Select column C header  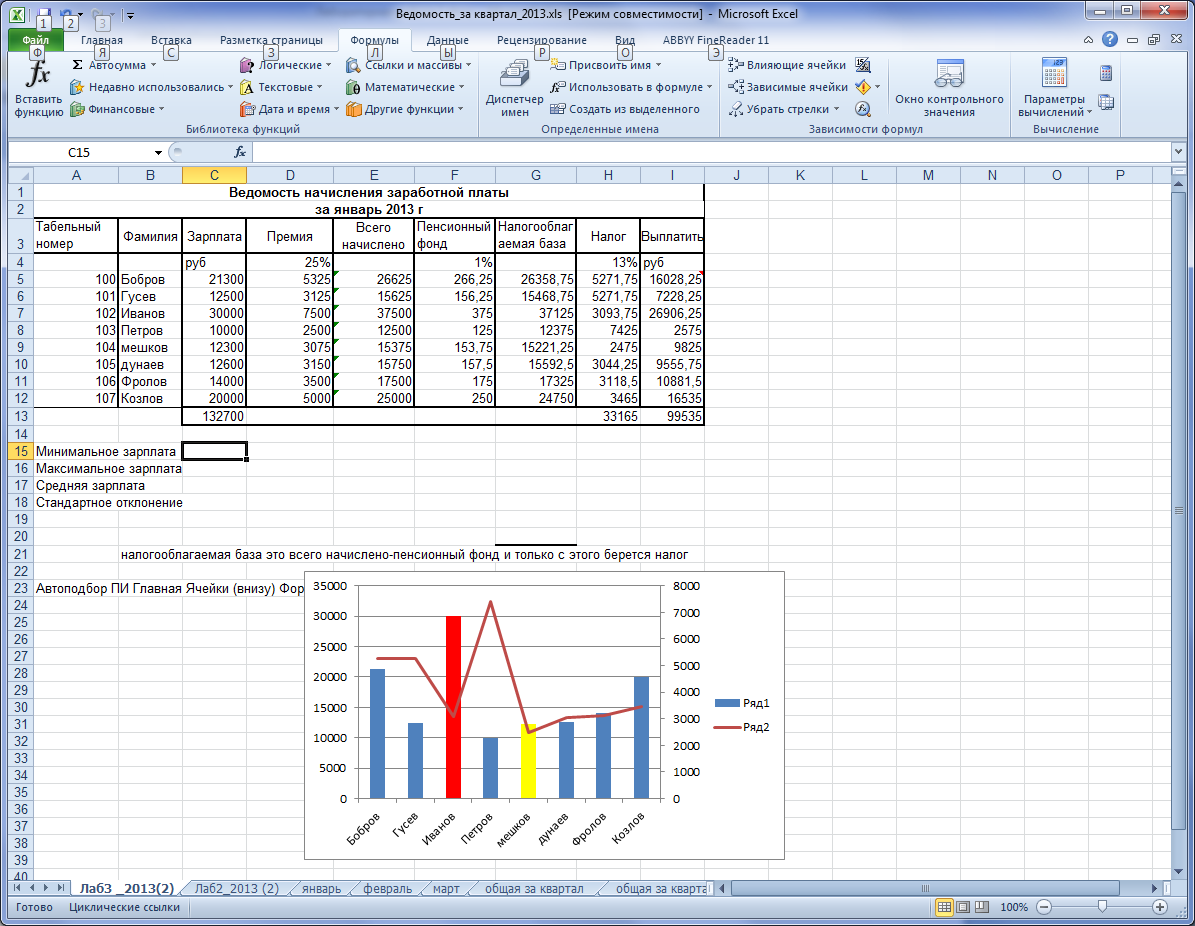click(x=214, y=175)
